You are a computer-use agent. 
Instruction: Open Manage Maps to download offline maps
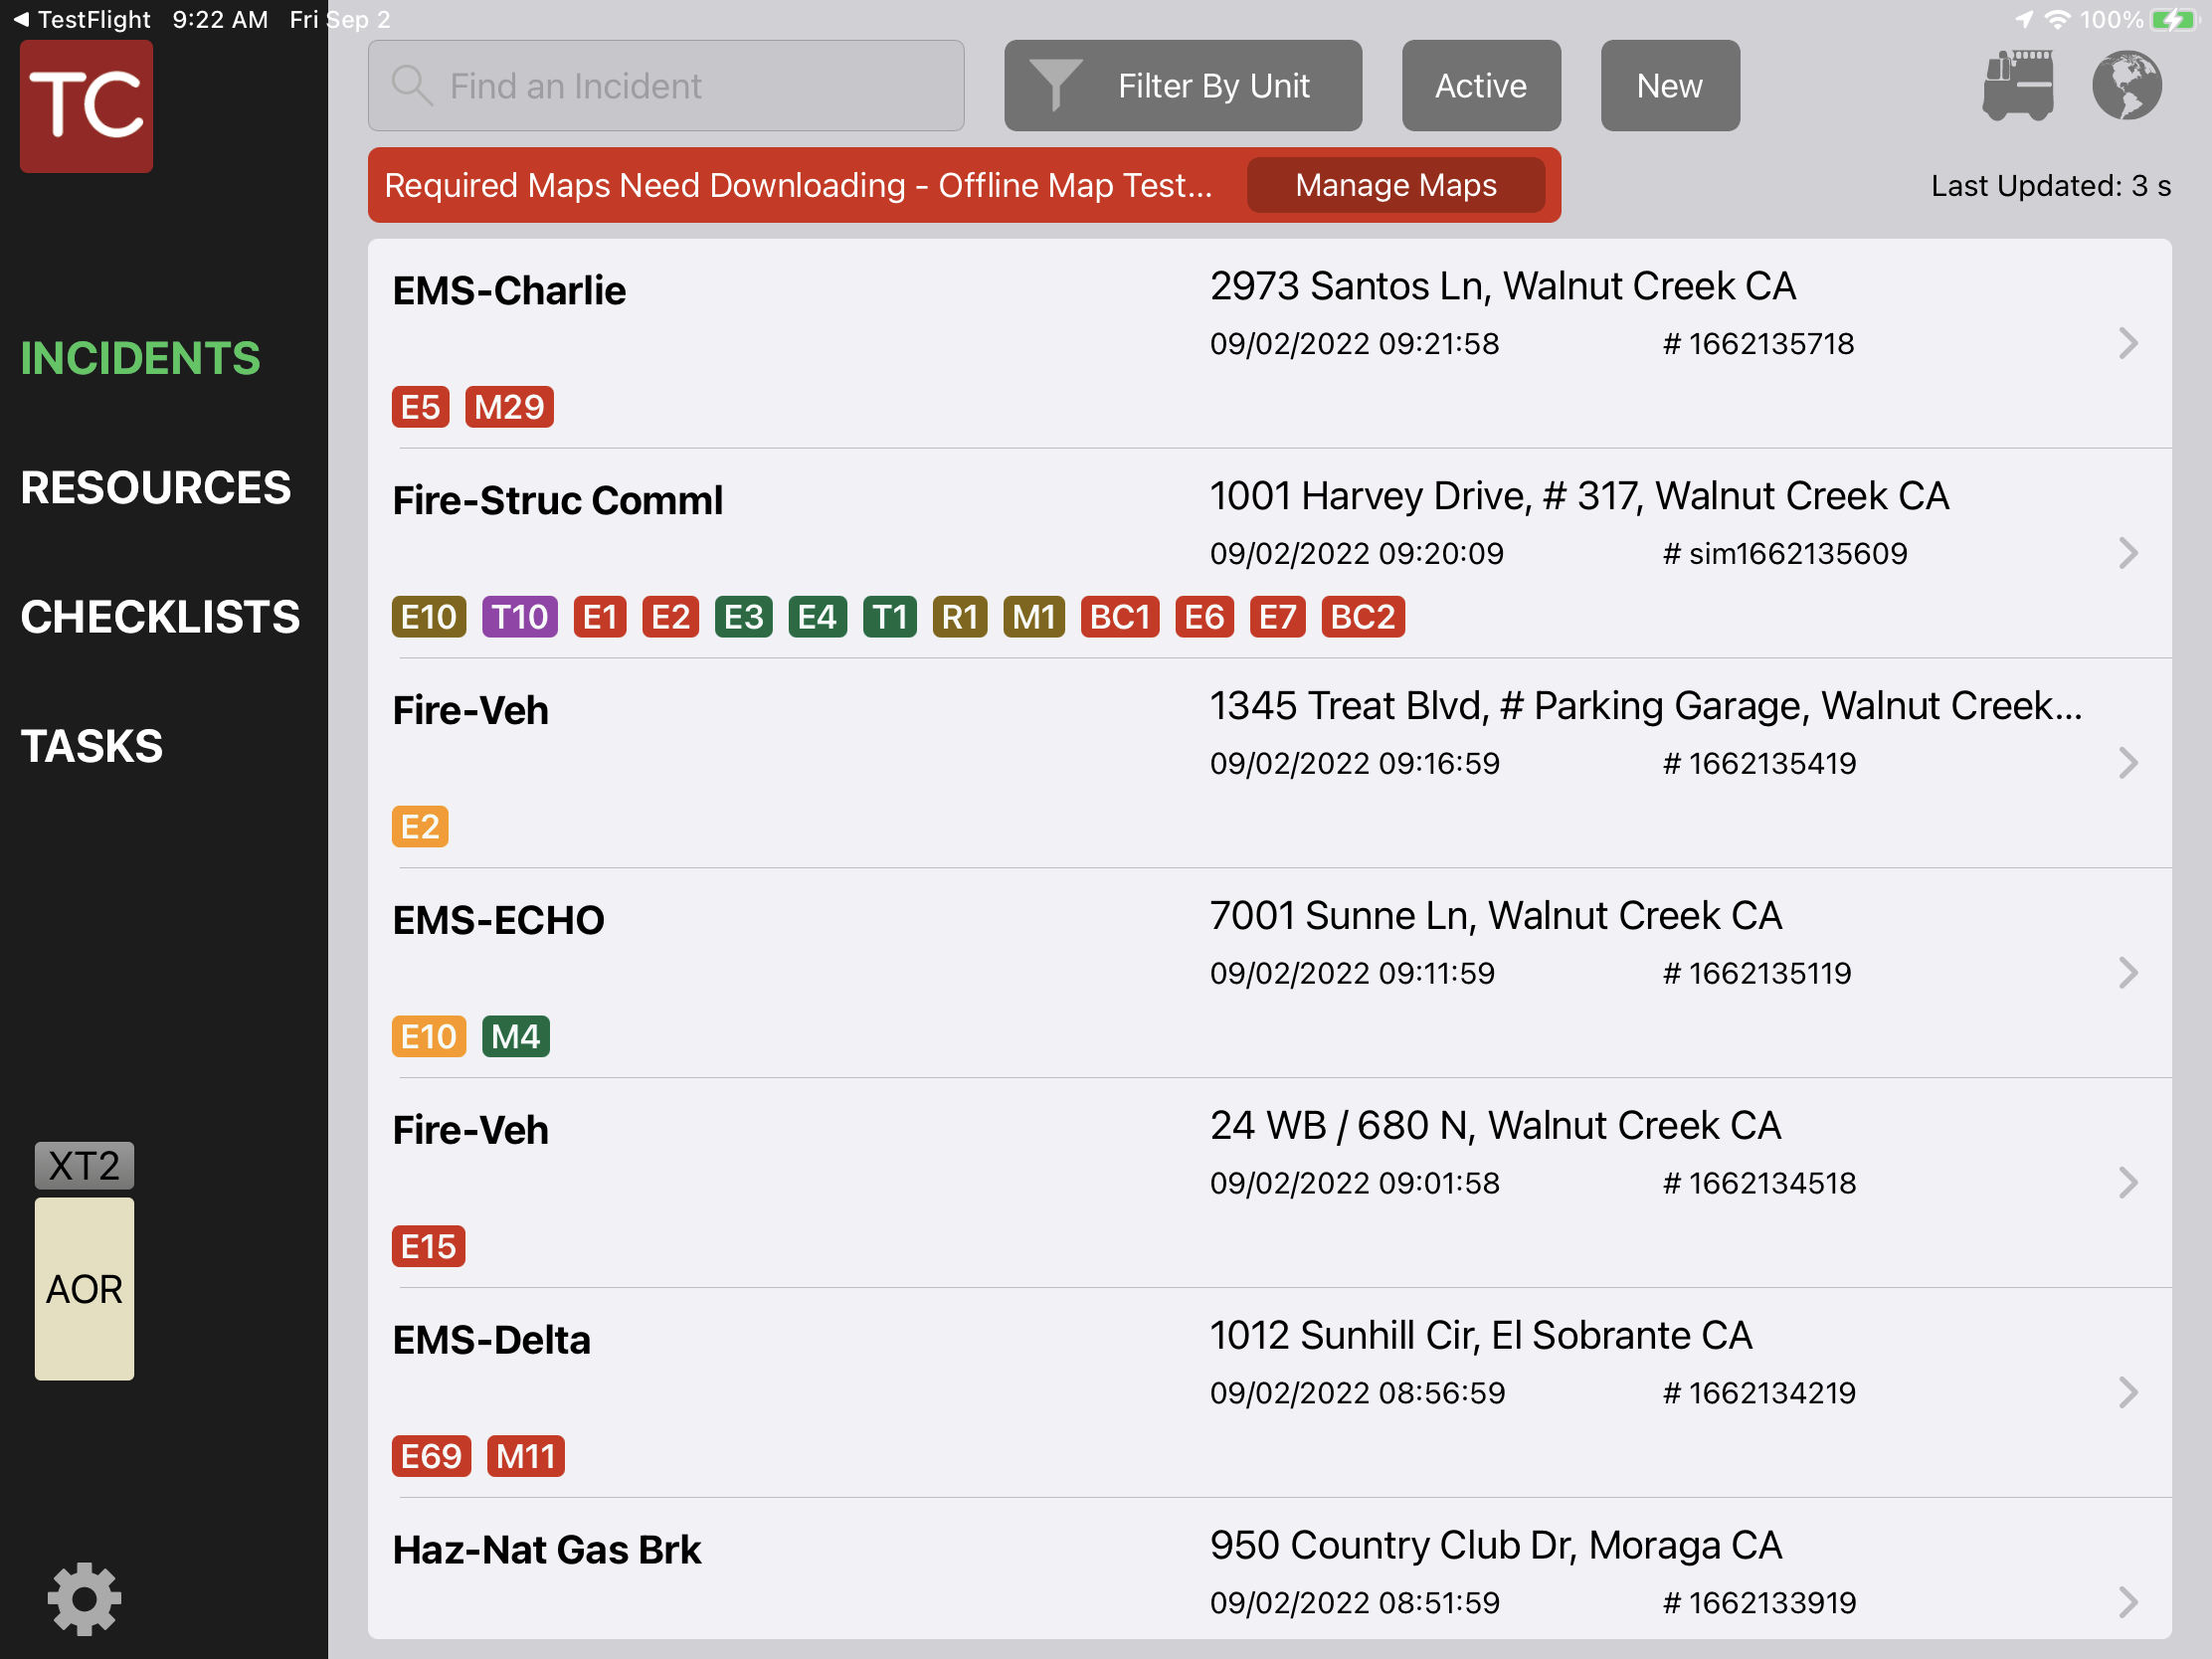[1395, 185]
